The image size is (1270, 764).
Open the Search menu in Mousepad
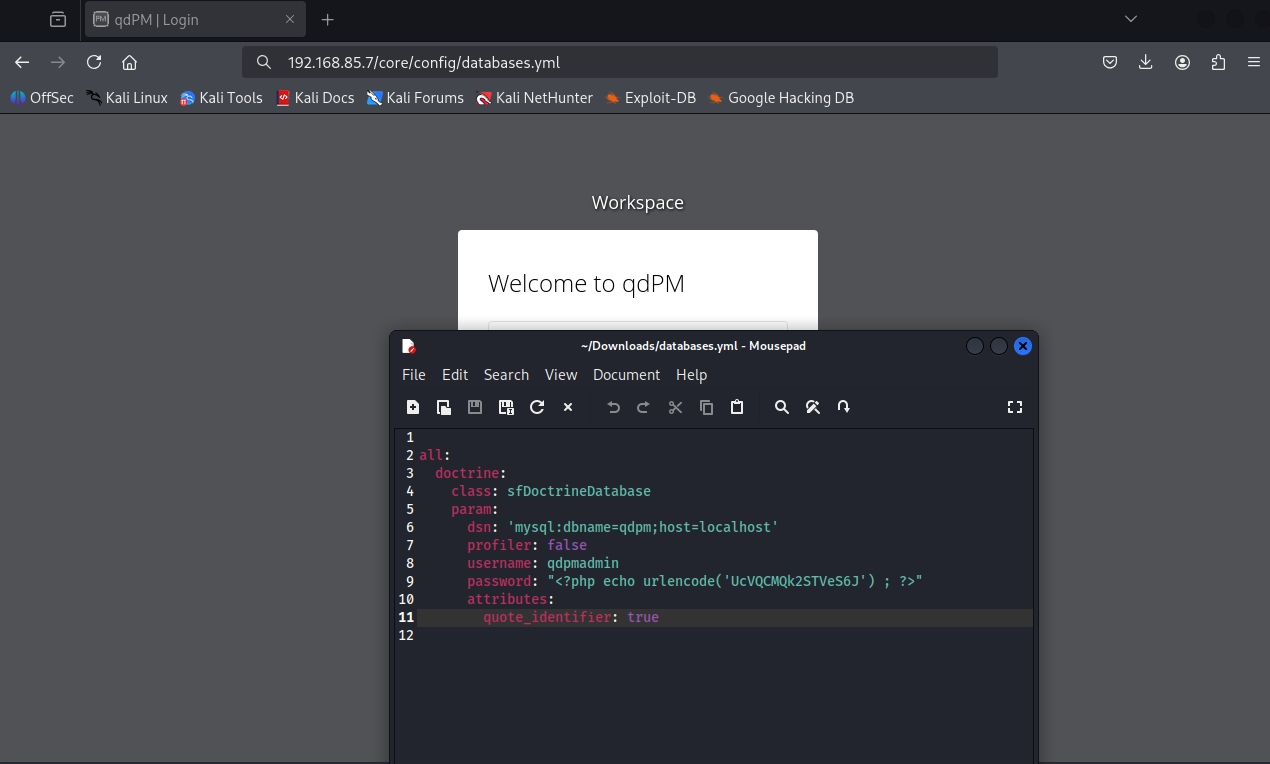506,375
